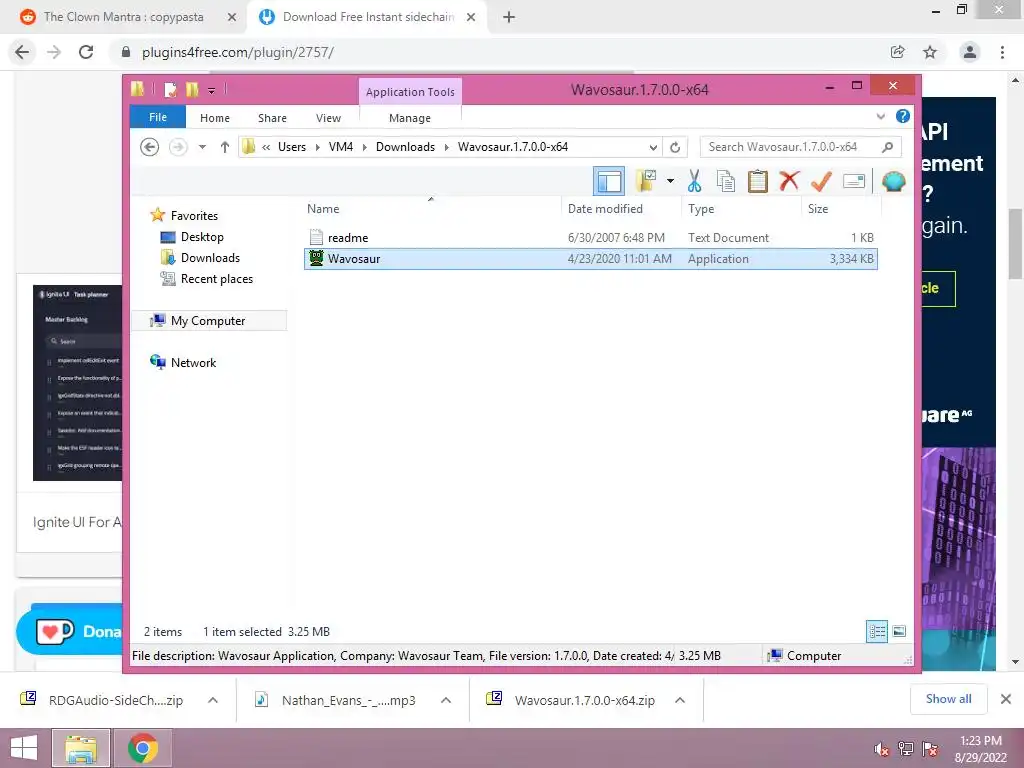This screenshot has width=1024, height=768.
Task: Switch to large icons view
Action: pyautogui.click(x=899, y=631)
